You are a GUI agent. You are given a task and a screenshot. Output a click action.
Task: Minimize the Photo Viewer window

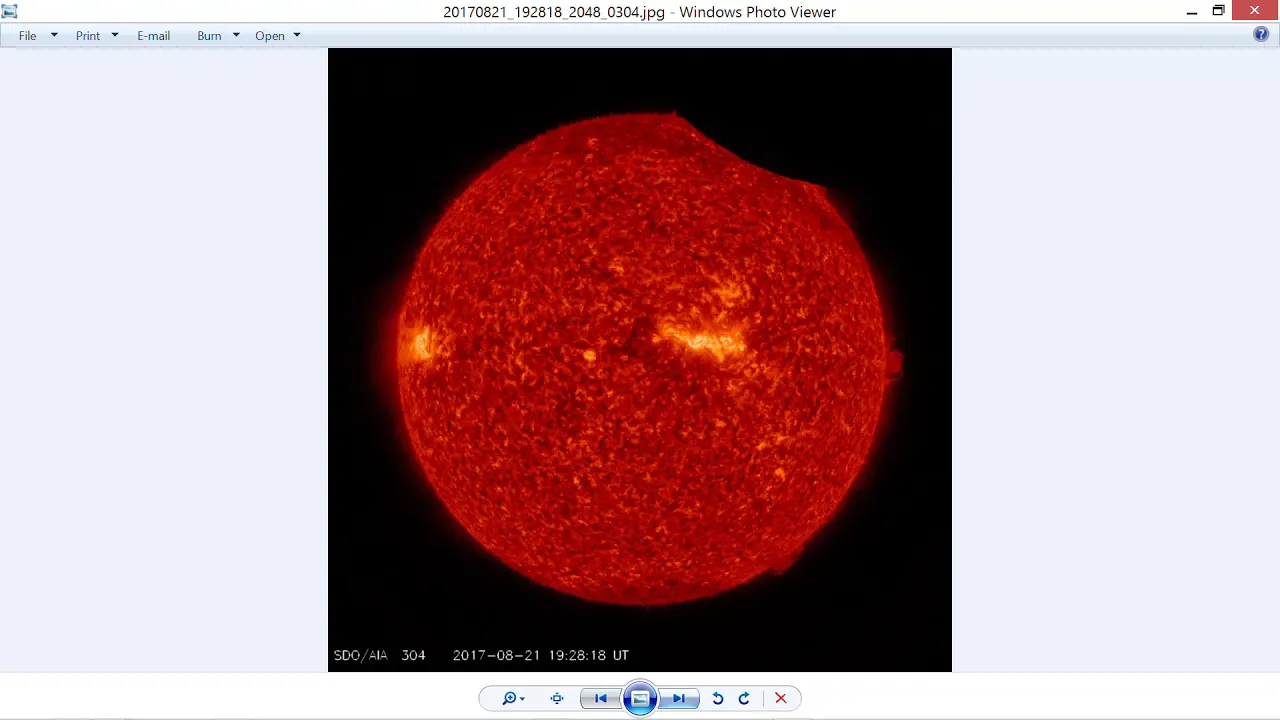click(1192, 12)
